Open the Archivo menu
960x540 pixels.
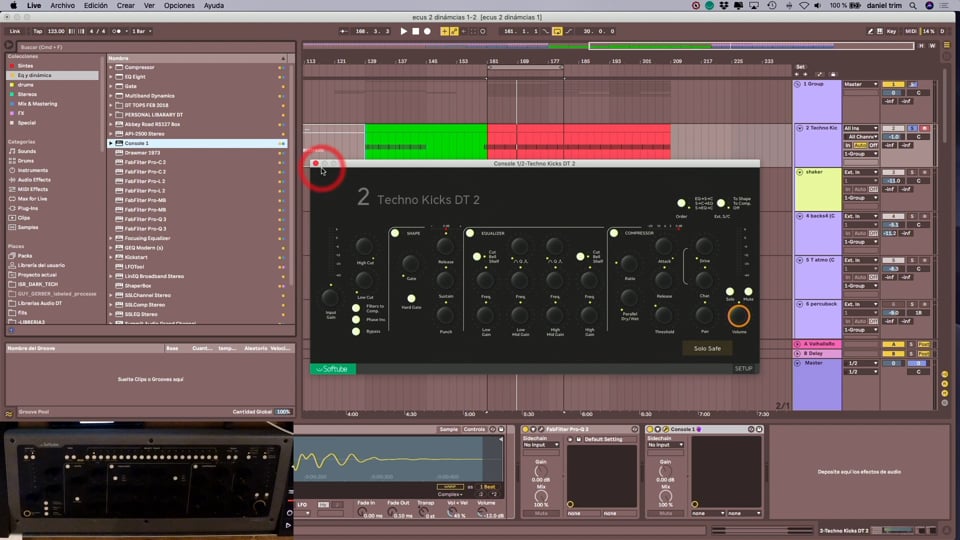(x=62, y=6)
